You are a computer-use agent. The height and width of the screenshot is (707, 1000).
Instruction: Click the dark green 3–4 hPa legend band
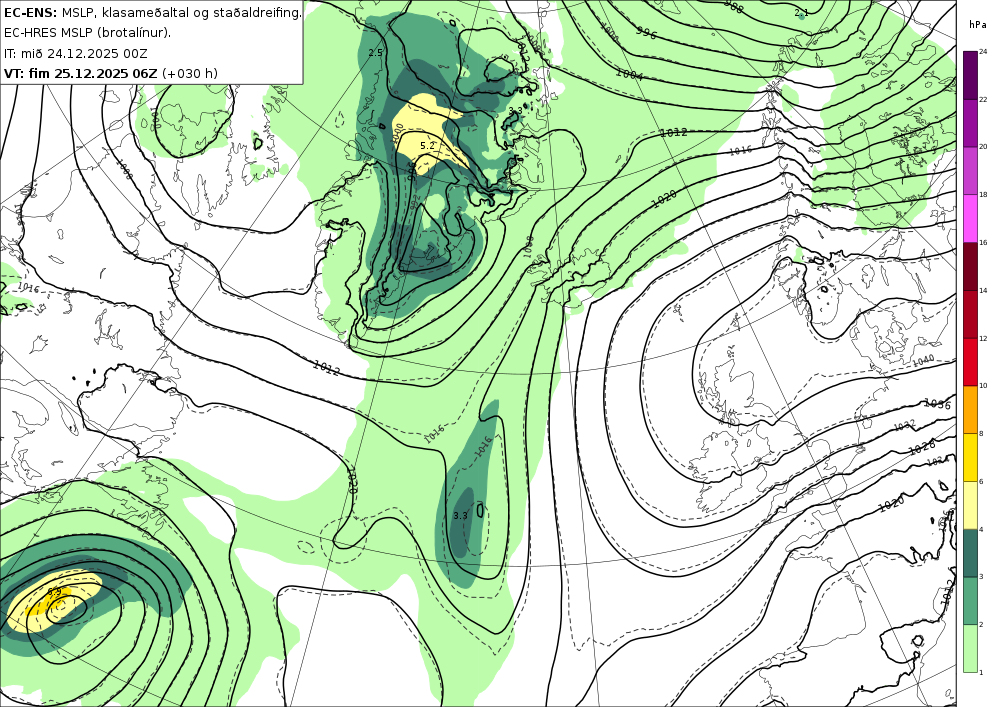pyautogui.click(x=970, y=553)
